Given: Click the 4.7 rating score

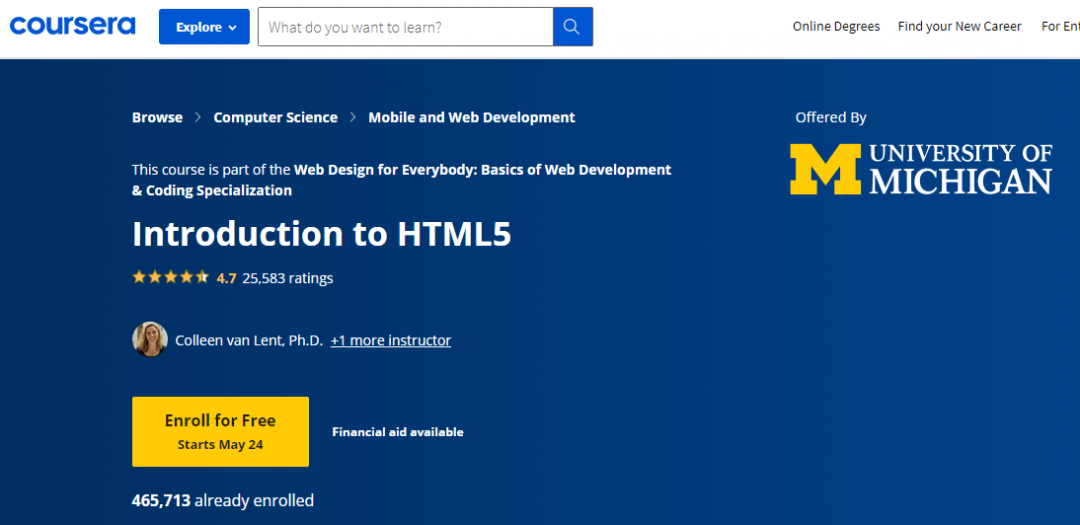Looking at the screenshot, I should coord(227,278).
